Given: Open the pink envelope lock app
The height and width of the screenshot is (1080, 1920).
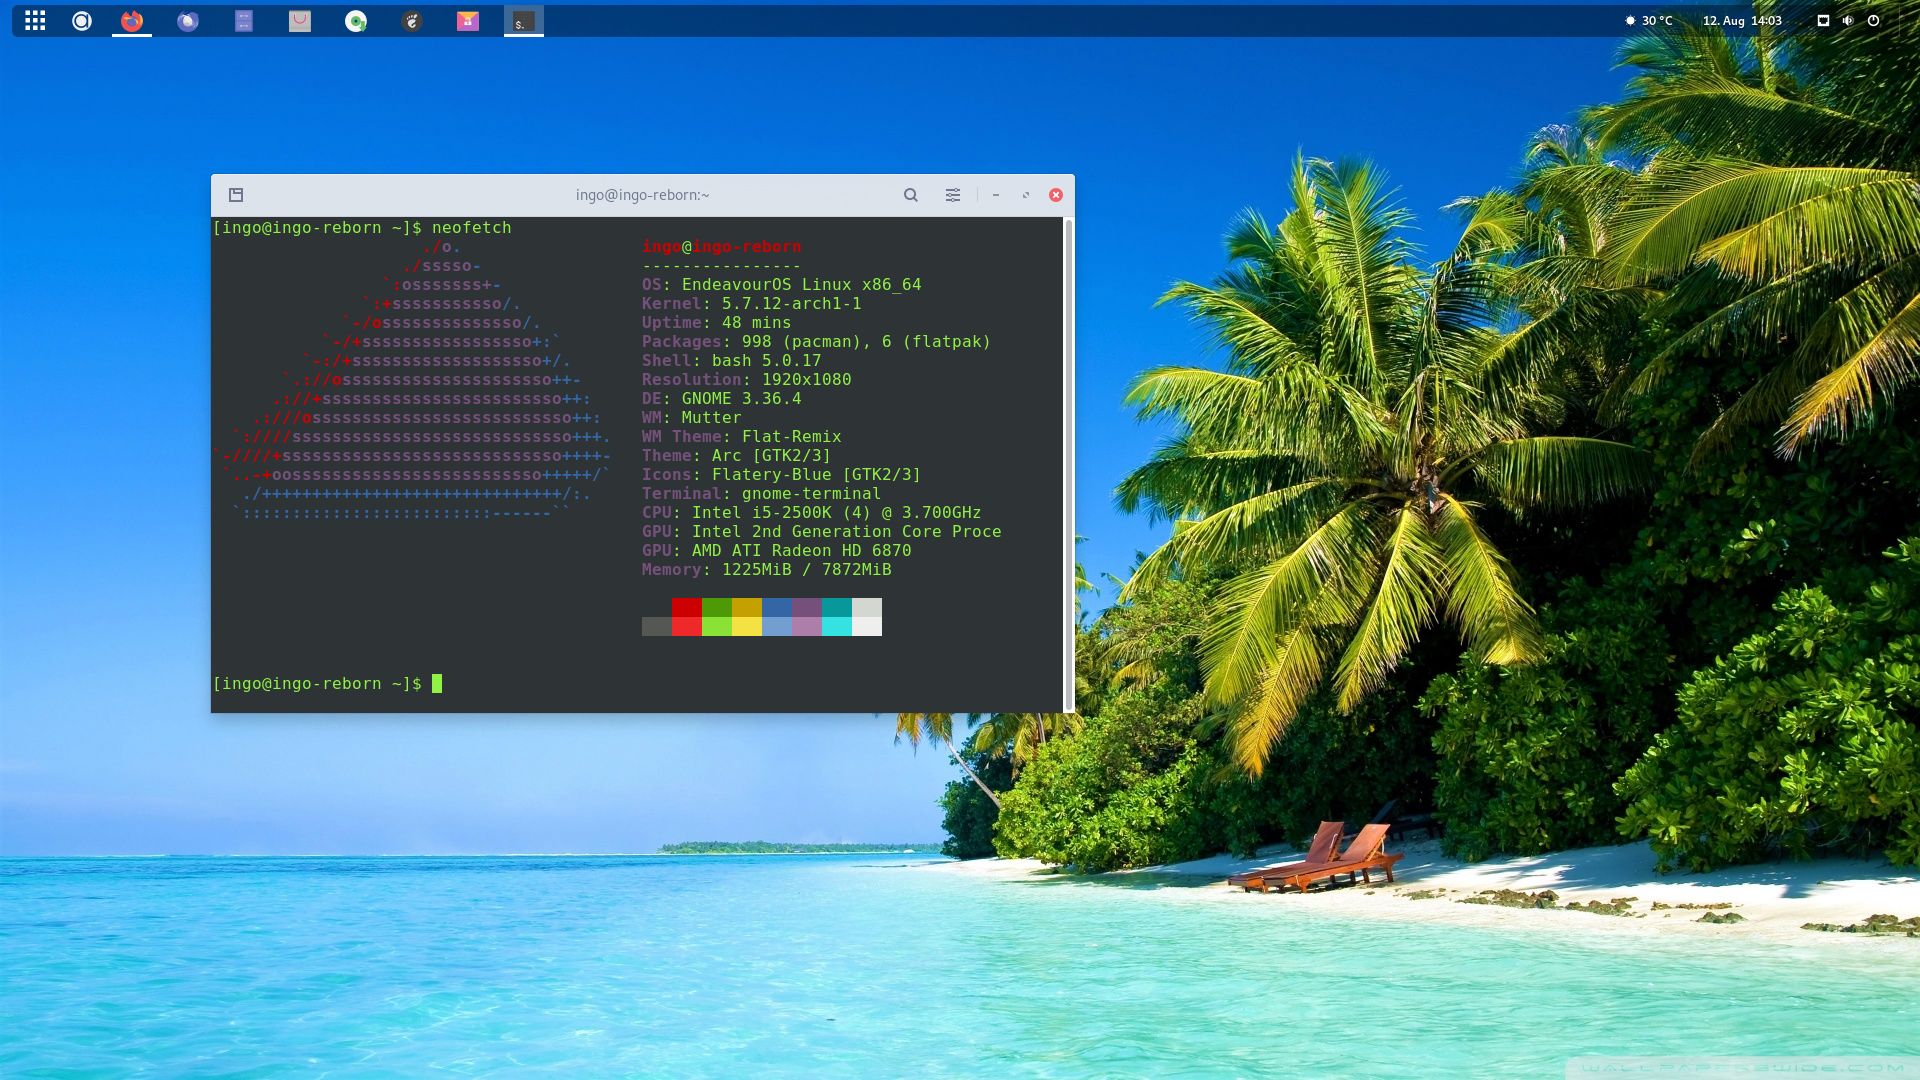Looking at the screenshot, I should pos(468,21).
